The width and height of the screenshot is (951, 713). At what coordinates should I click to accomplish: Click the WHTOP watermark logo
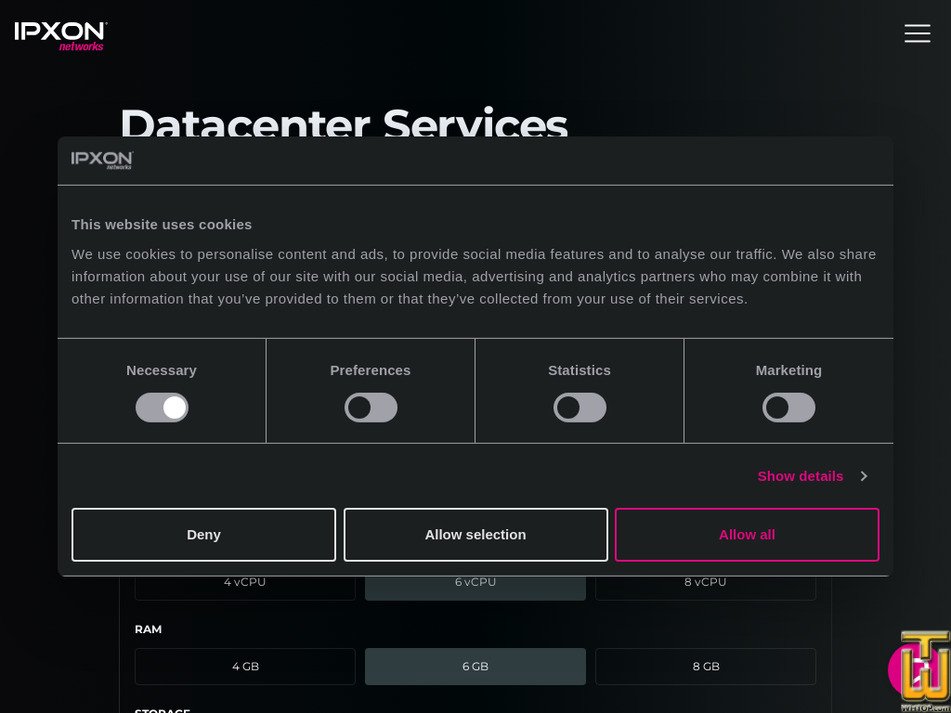click(x=920, y=668)
